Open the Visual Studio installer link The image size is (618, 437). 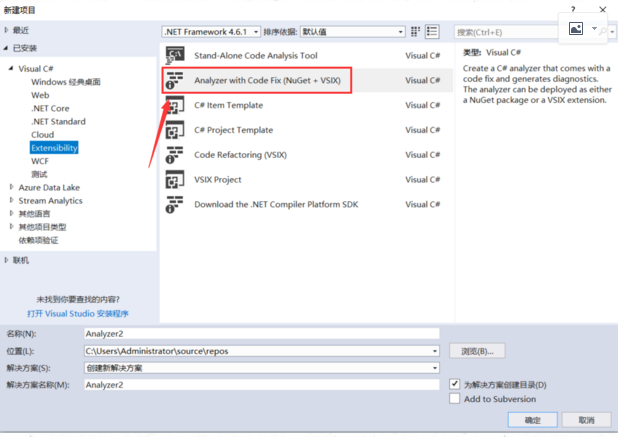(78, 314)
